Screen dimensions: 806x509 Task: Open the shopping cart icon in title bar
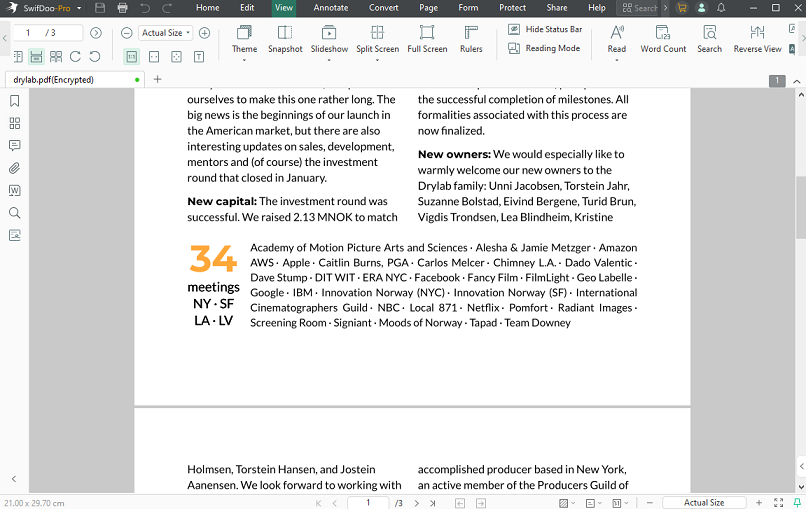(x=682, y=8)
